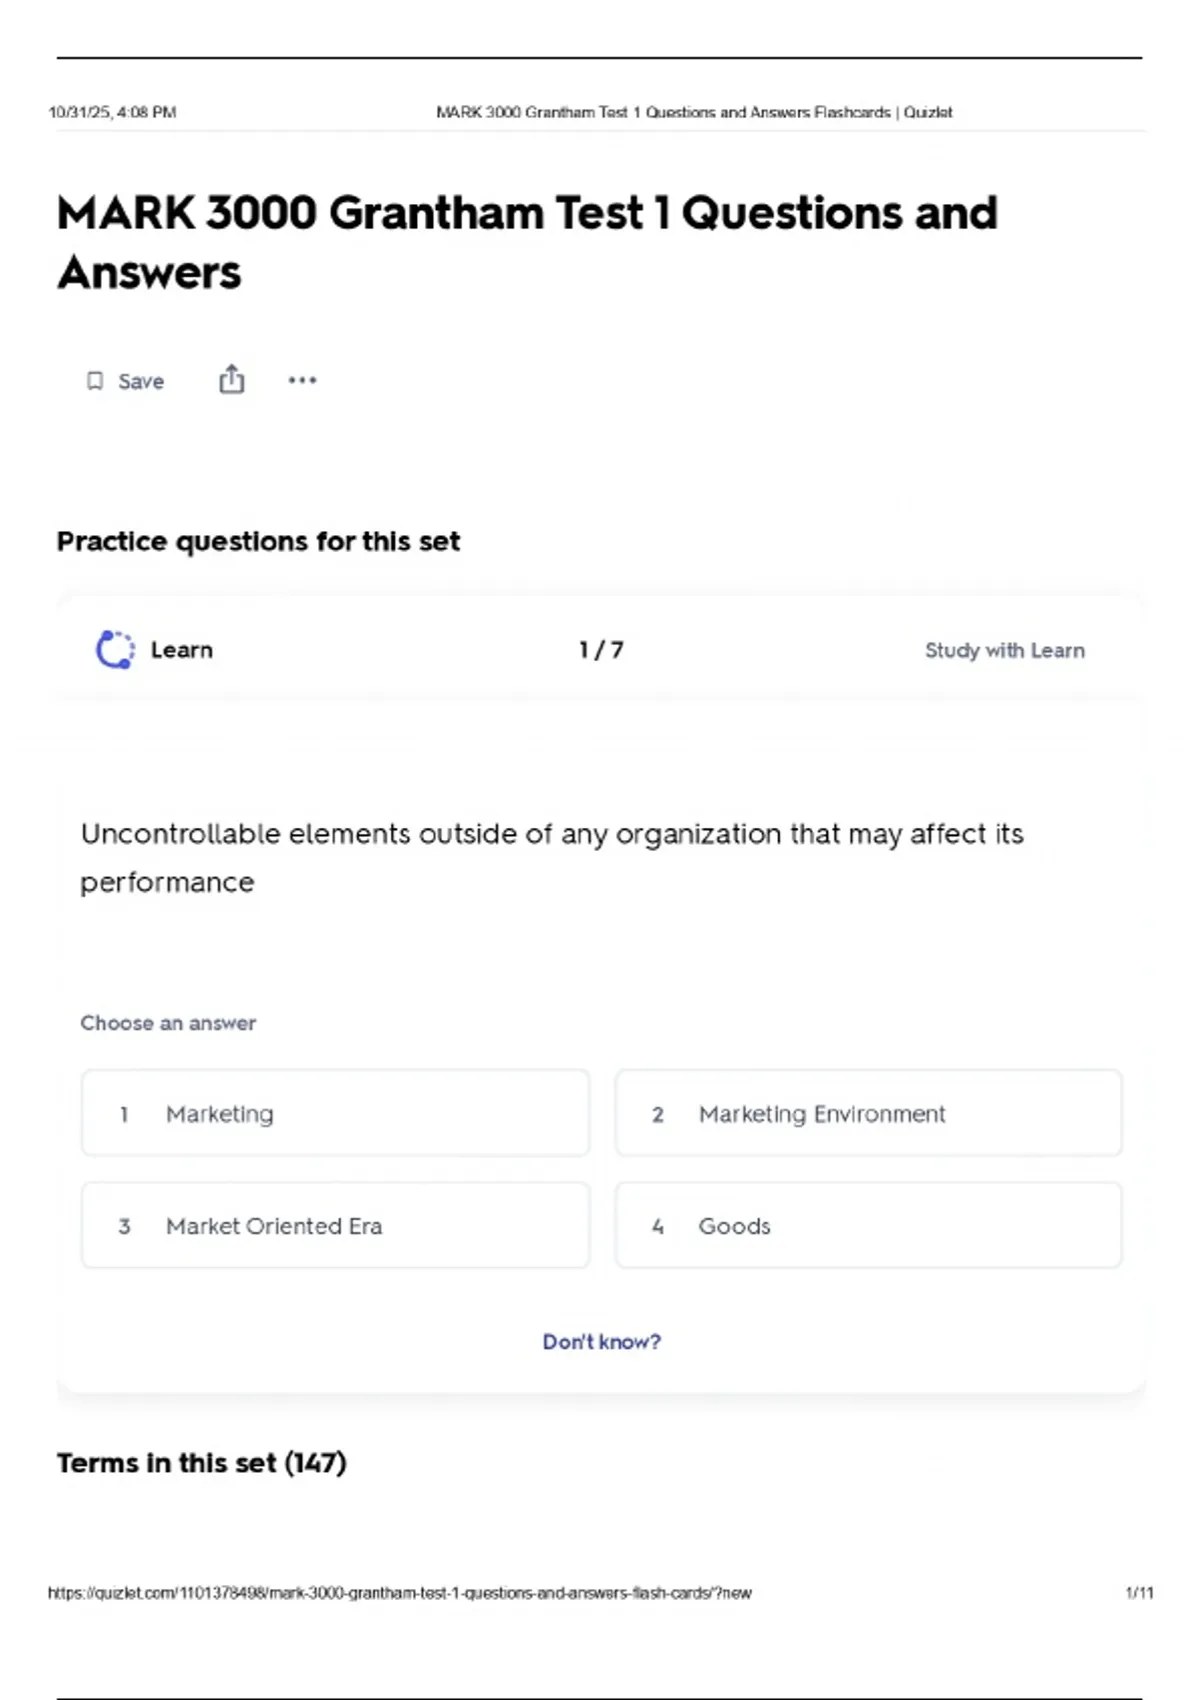Open the share icon
The image size is (1200, 1700).
231,380
